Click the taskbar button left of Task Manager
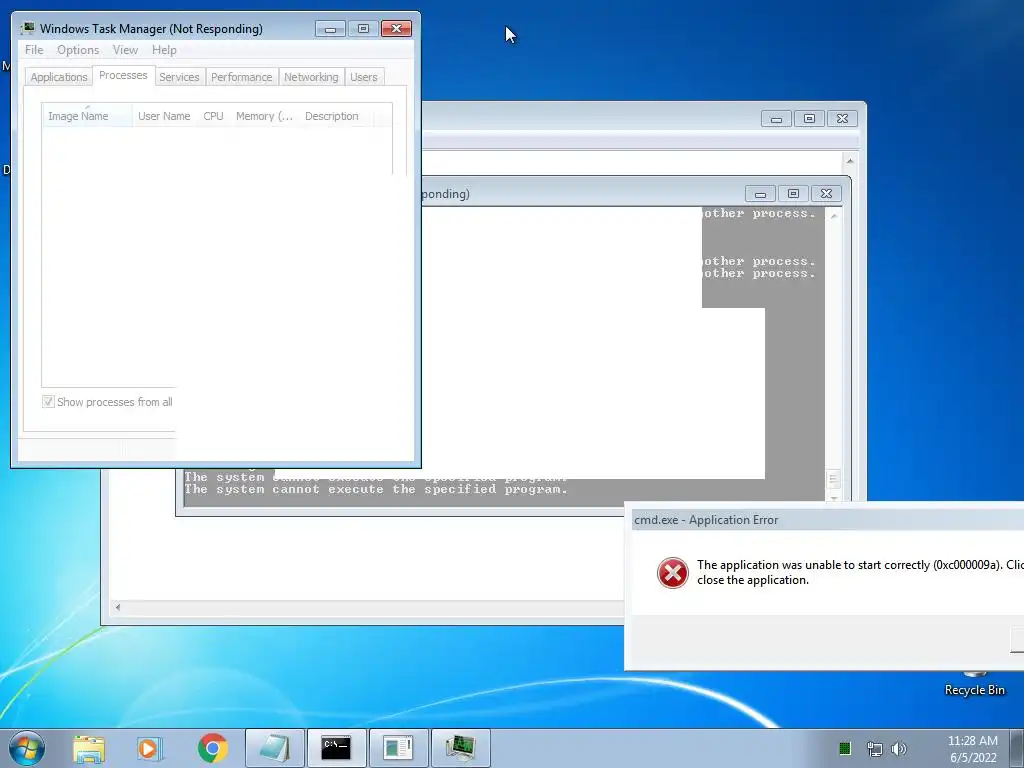This screenshot has height=768, width=1024. [x=398, y=748]
